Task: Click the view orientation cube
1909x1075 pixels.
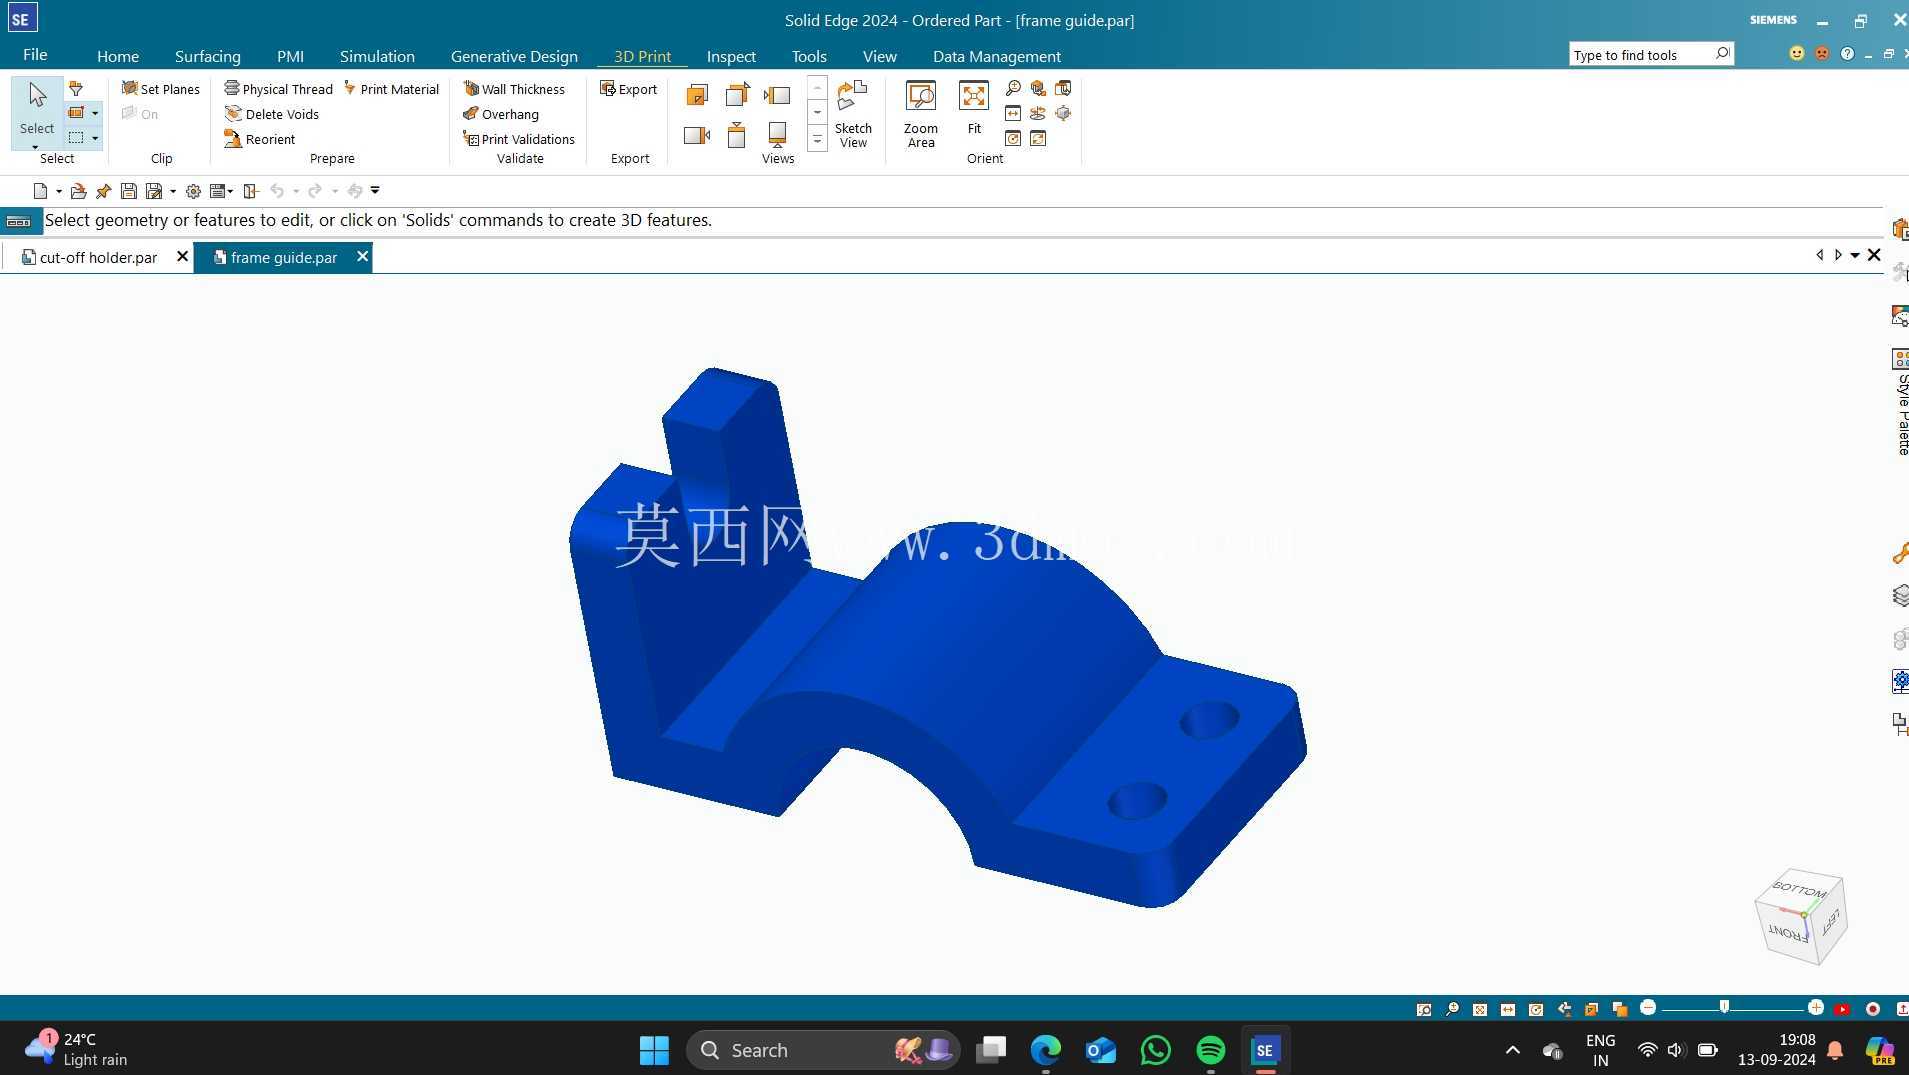Action: point(1800,916)
